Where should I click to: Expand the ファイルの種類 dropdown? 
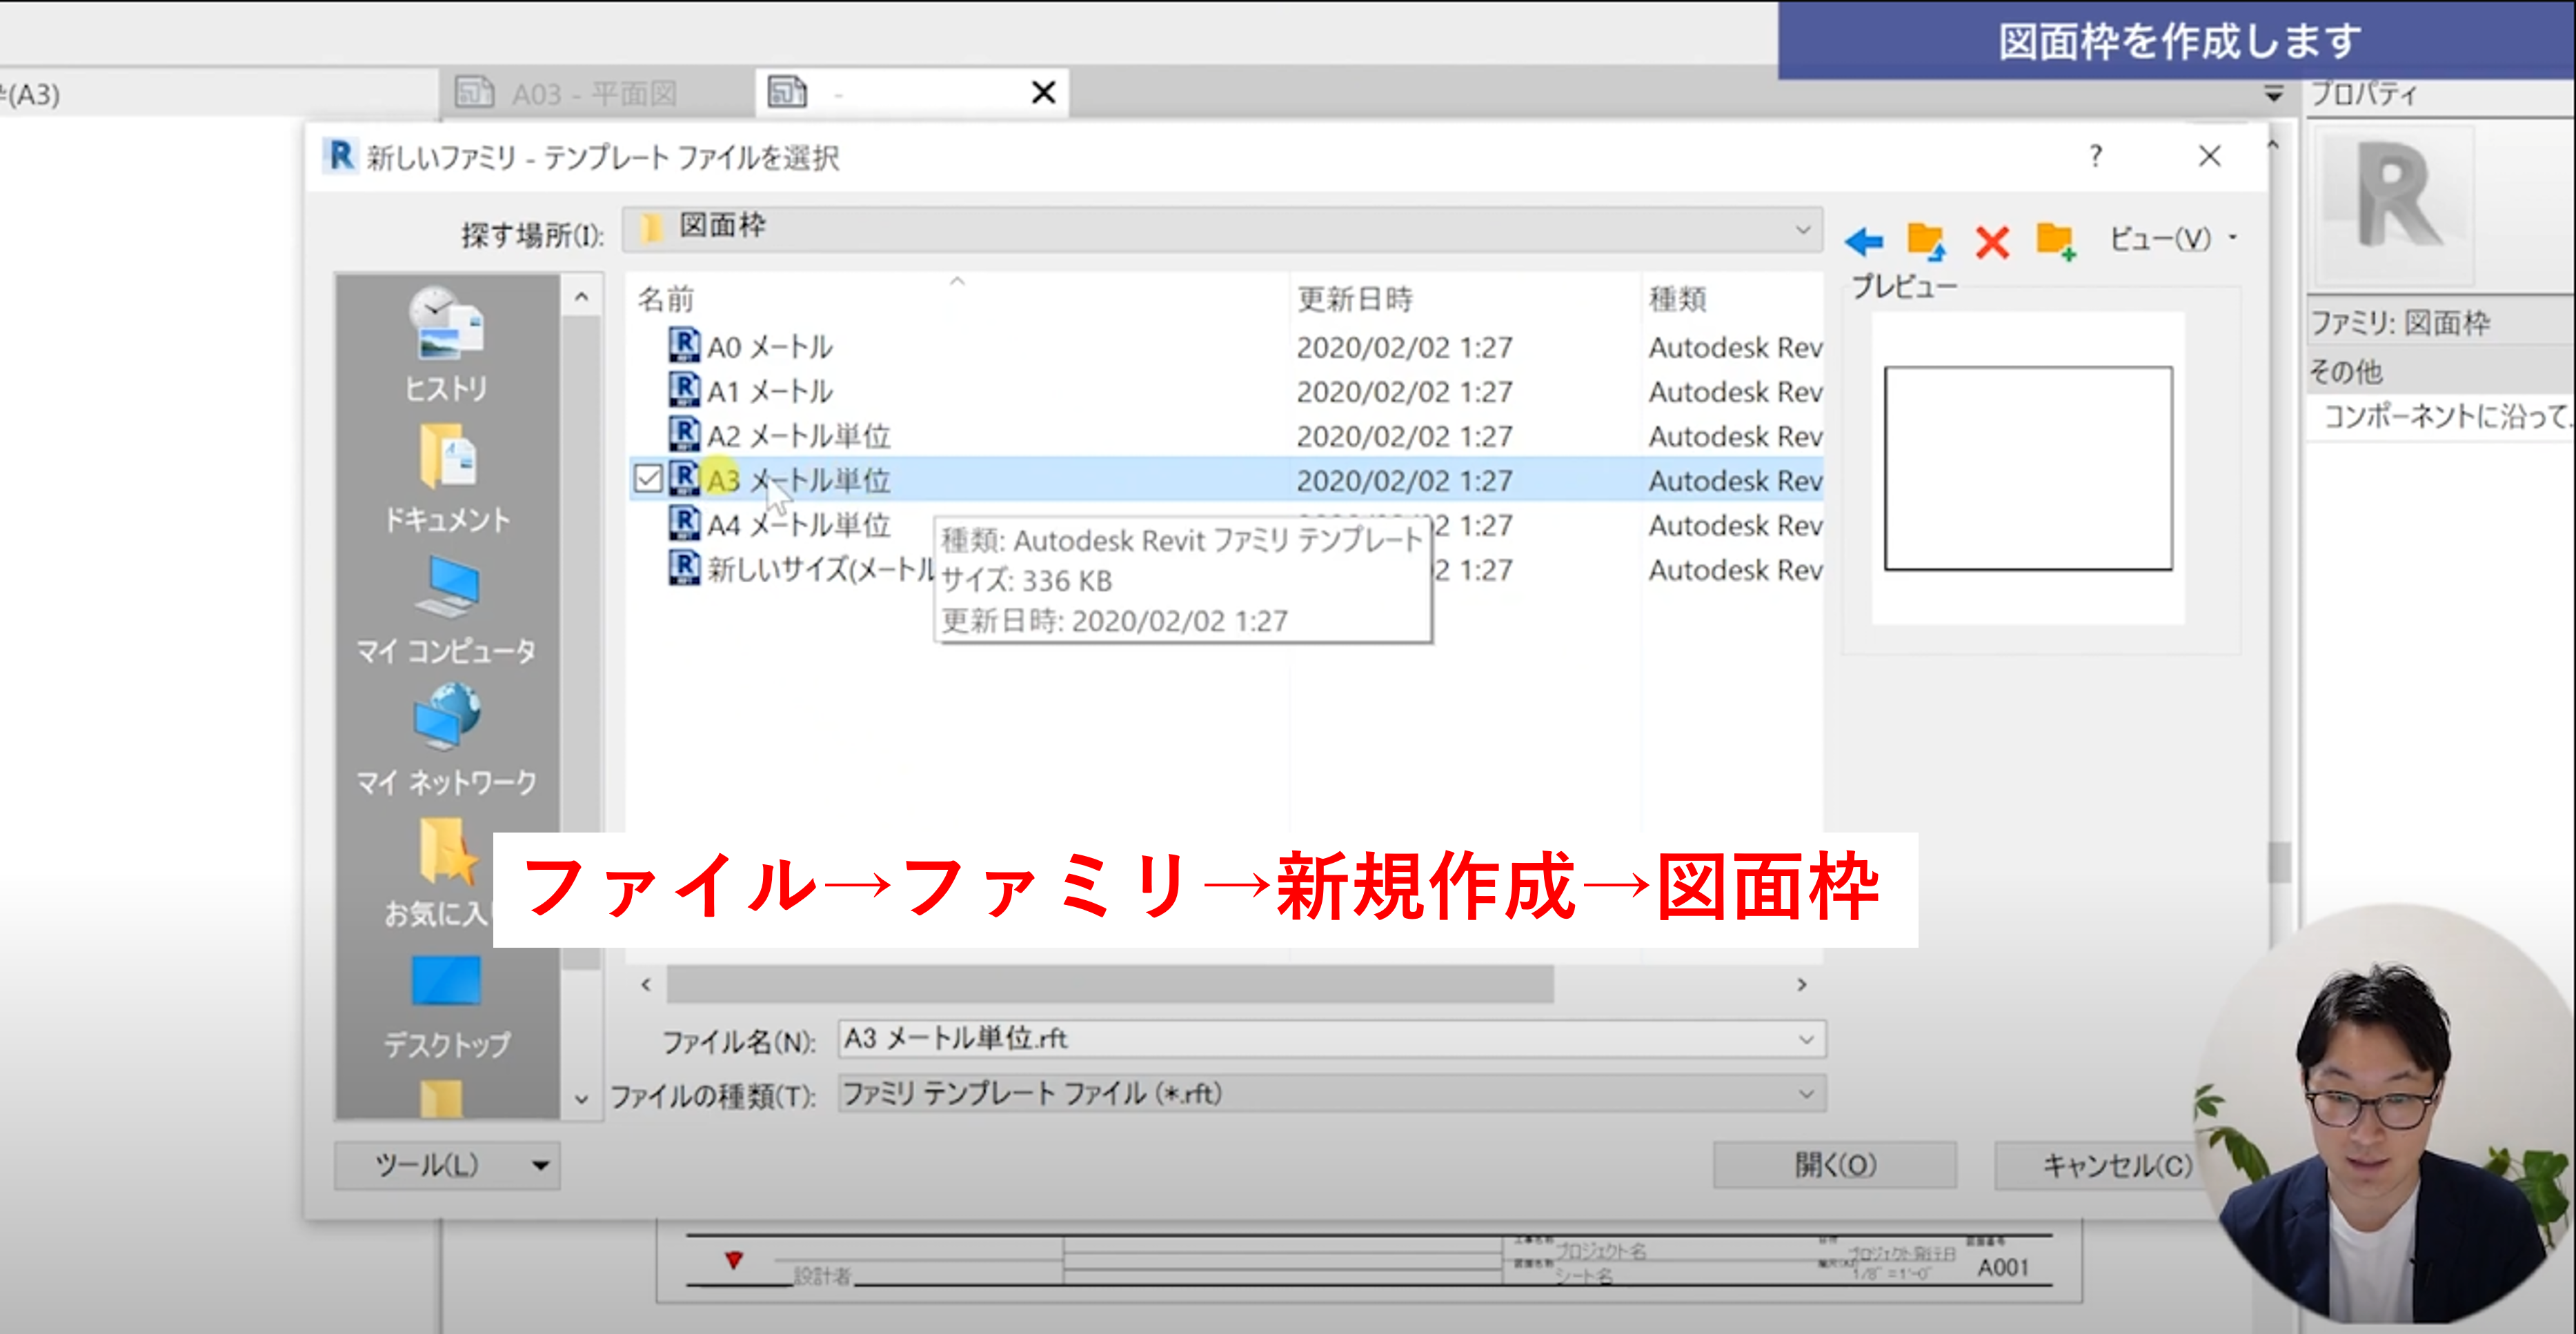click(x=1806, y=1094)
